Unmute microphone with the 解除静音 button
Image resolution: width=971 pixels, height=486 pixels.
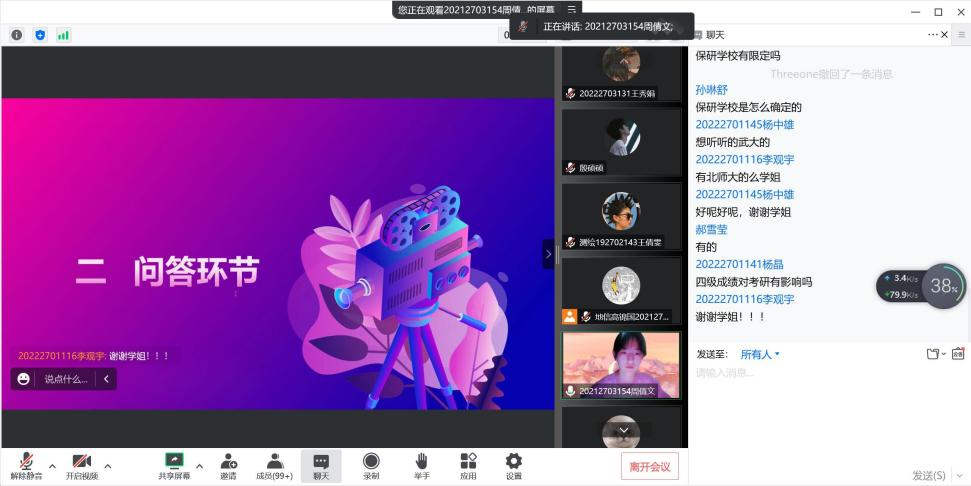tap(26, 465)
